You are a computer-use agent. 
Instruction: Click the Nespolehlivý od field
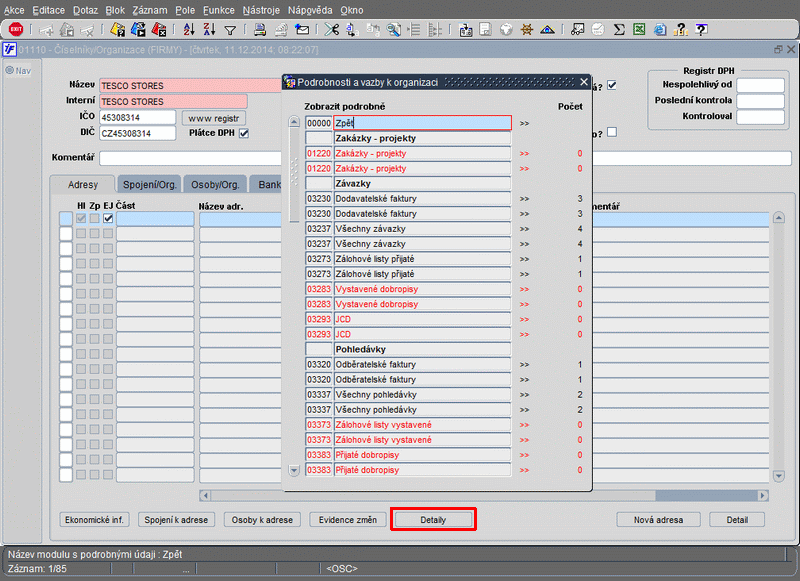click(760, 85)
